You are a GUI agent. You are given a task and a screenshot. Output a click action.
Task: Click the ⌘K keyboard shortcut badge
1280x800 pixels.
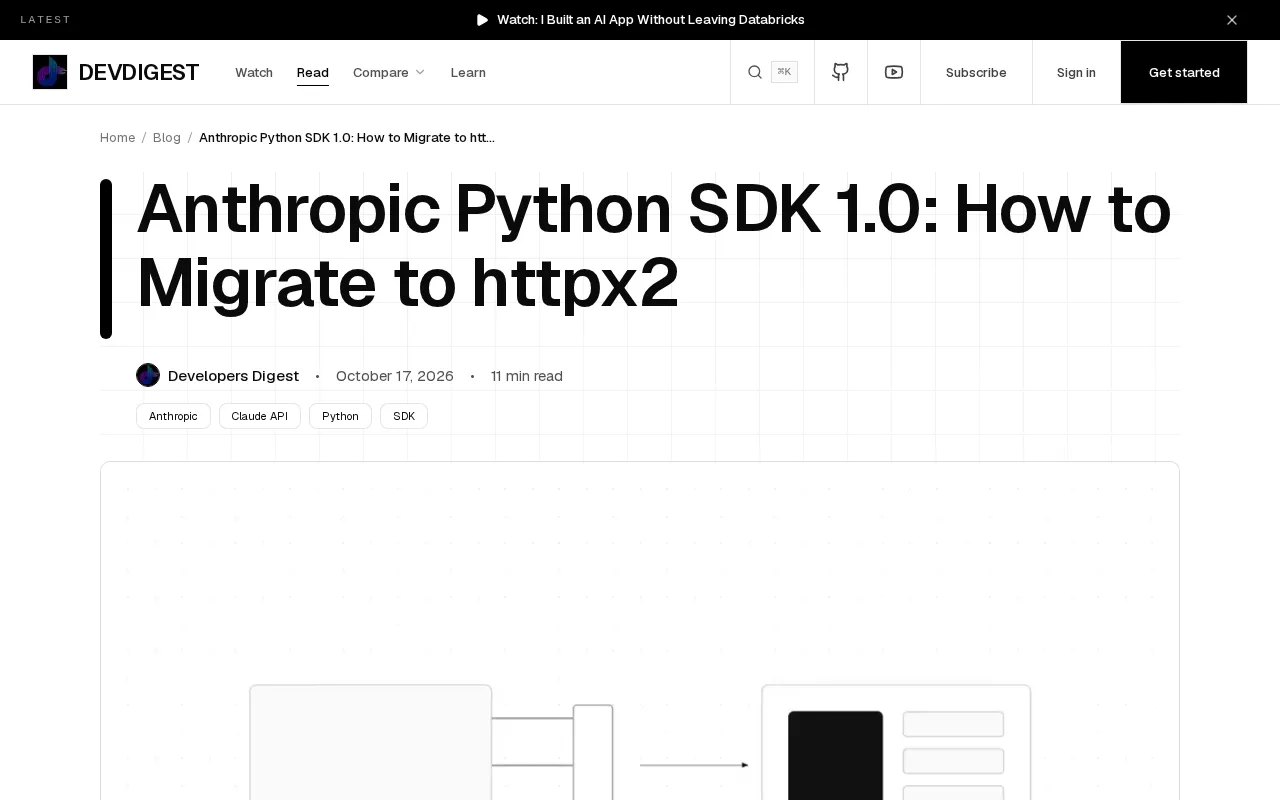point(784,72)
